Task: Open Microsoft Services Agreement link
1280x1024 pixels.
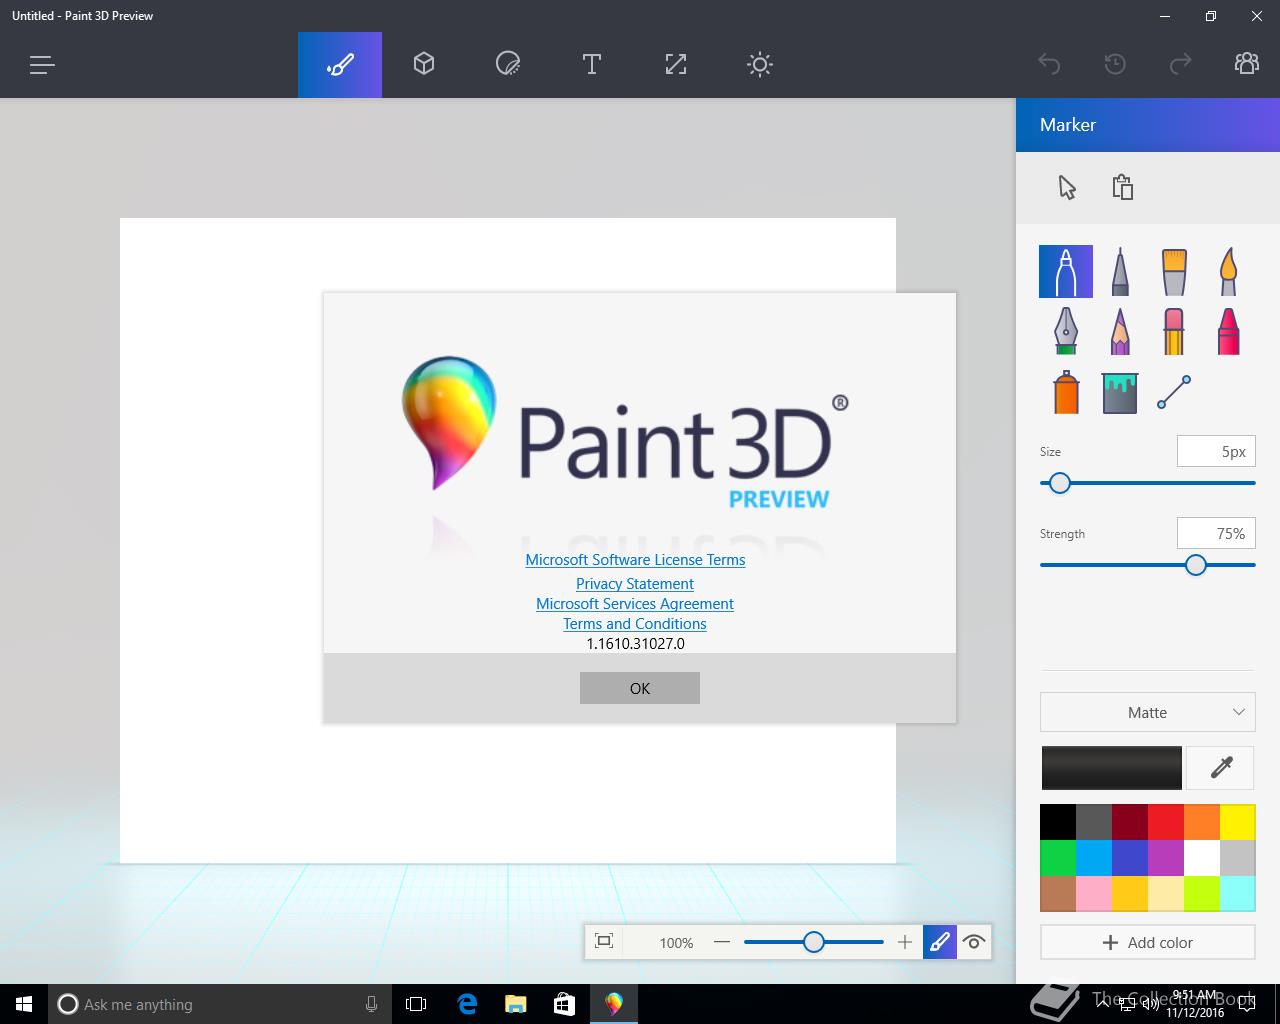Action: (635, 604)
